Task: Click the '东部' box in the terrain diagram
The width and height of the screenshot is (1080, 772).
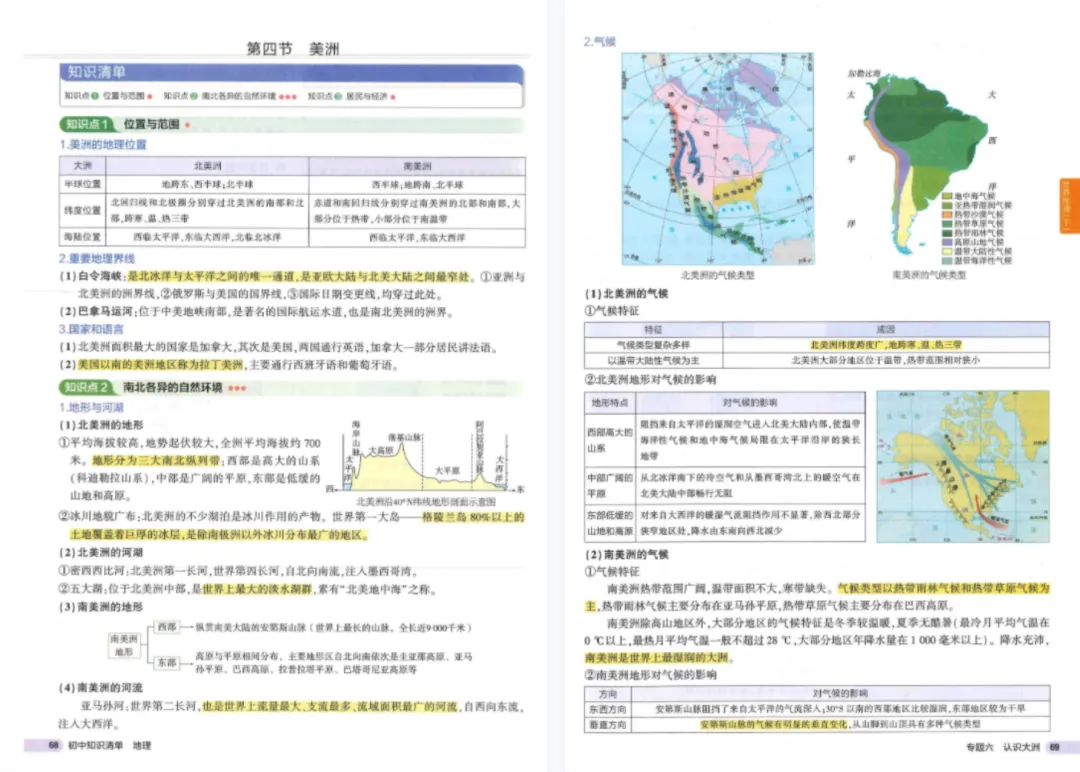Action: 166,663
